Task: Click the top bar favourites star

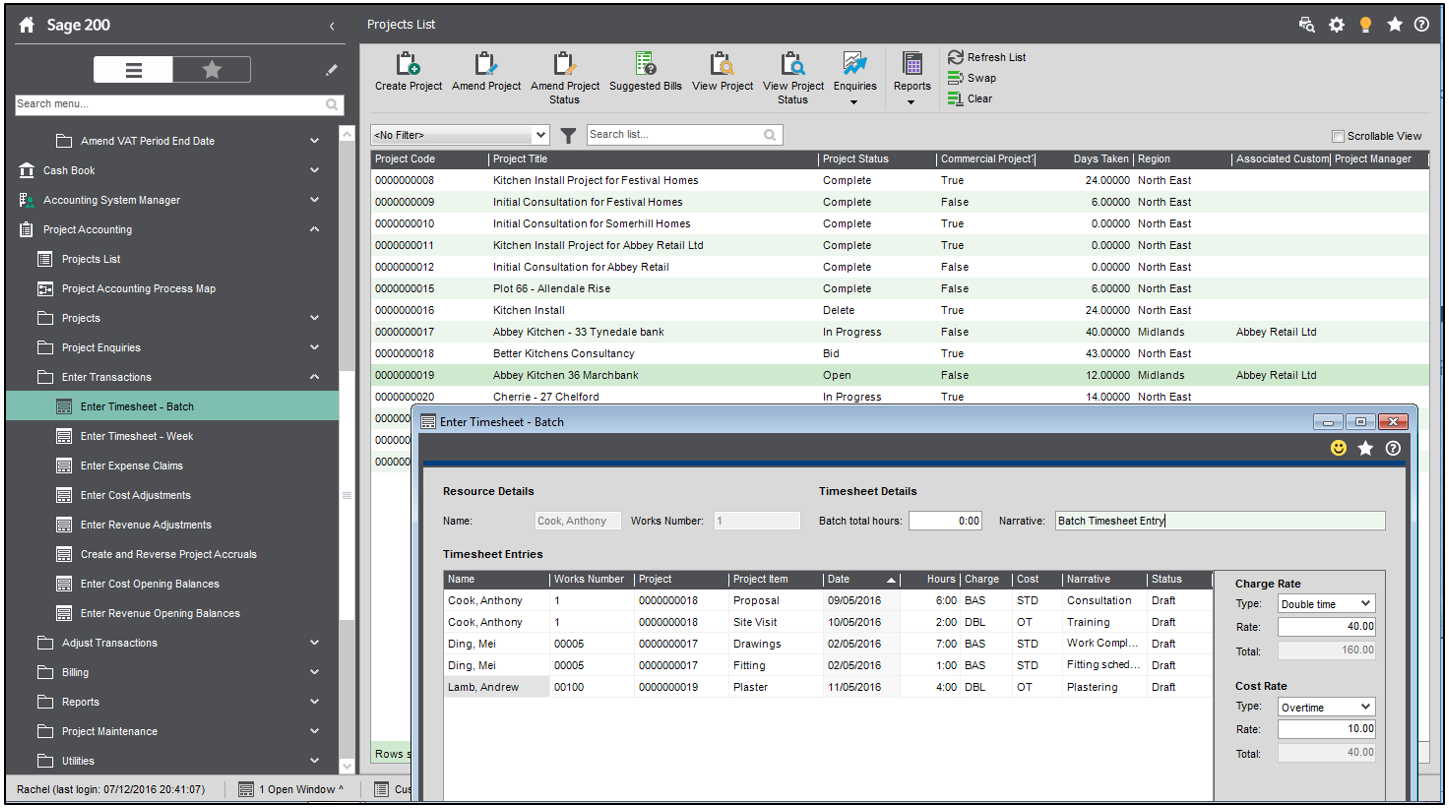Action: tap(1395, 25)
